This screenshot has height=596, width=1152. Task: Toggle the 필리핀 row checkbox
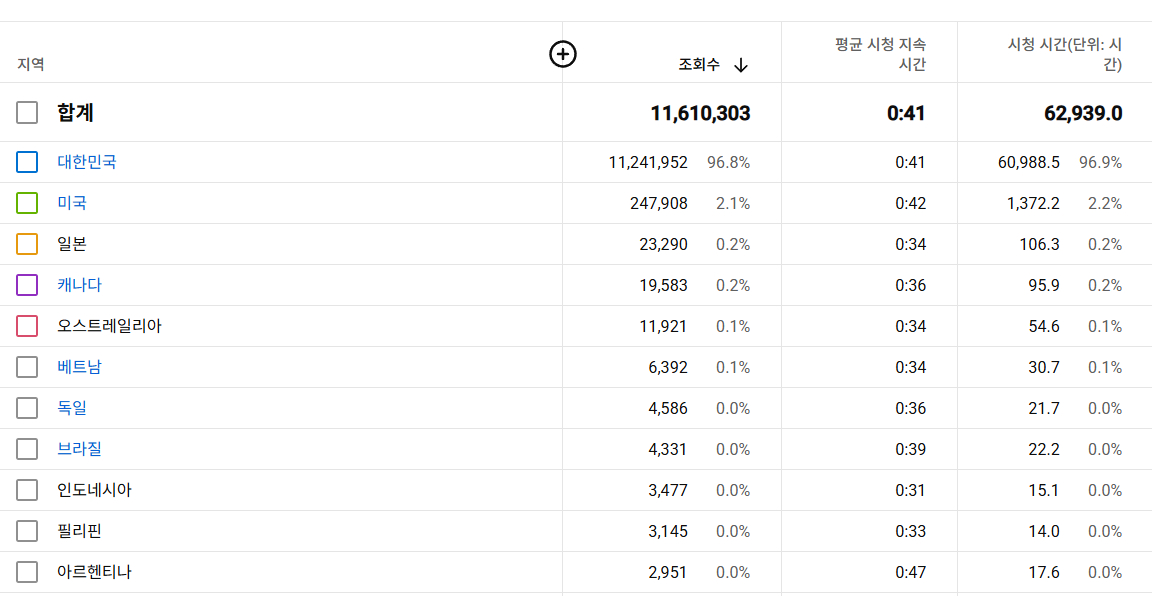pos(27,531)
